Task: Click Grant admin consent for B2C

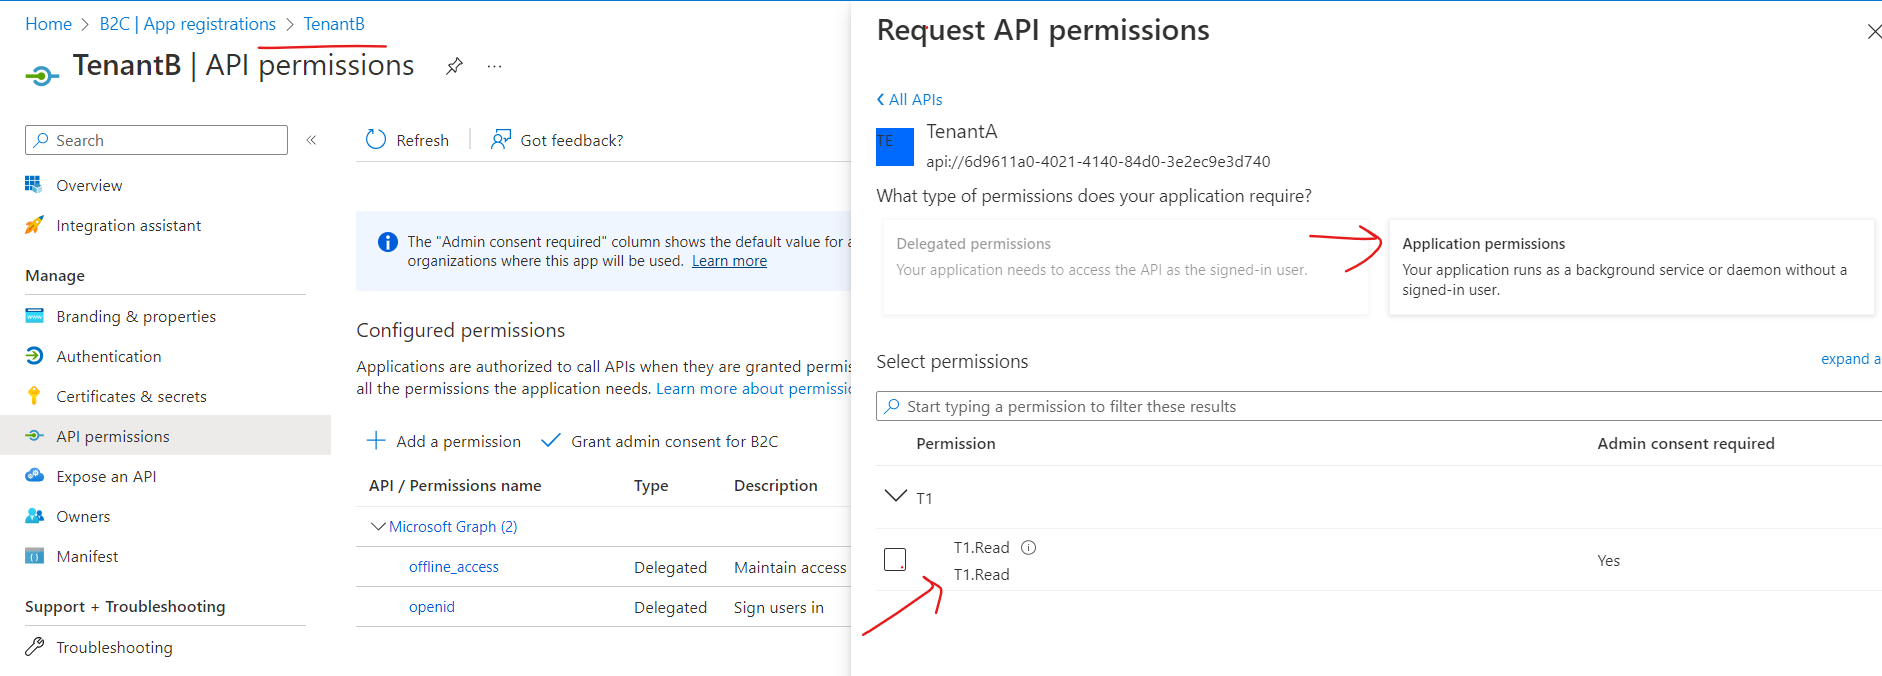Action: click(x=660, y=441)
